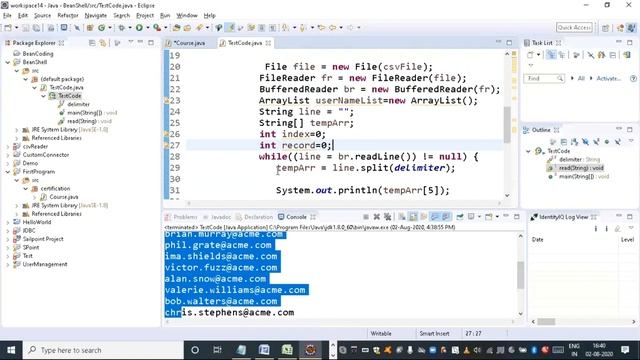Viewport: 640px width, 360px height.
Task: Click the Pin Console icon
Action: tap(460, 217)
